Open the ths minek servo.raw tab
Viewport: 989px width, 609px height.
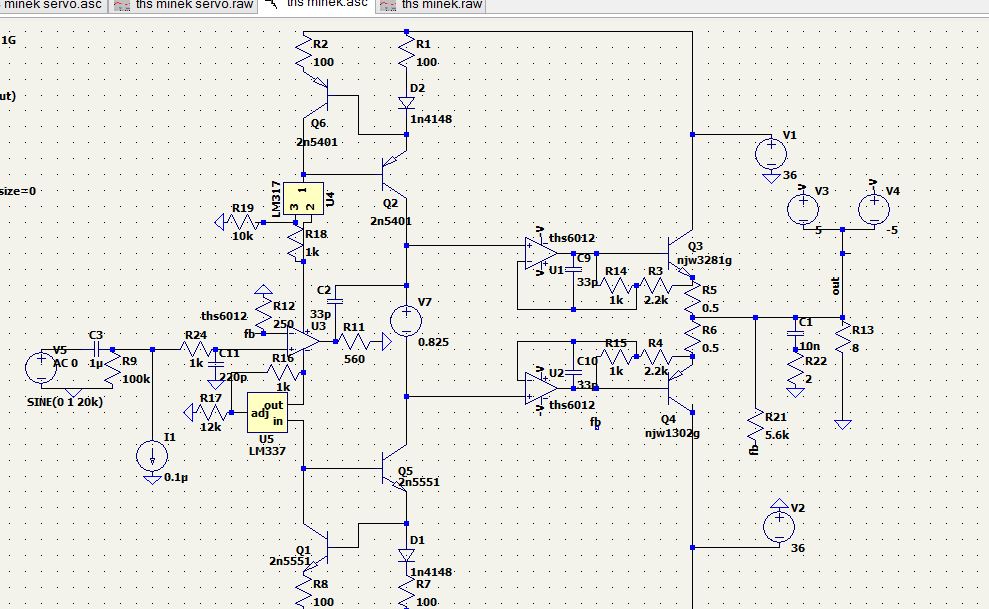click(185, 5)
